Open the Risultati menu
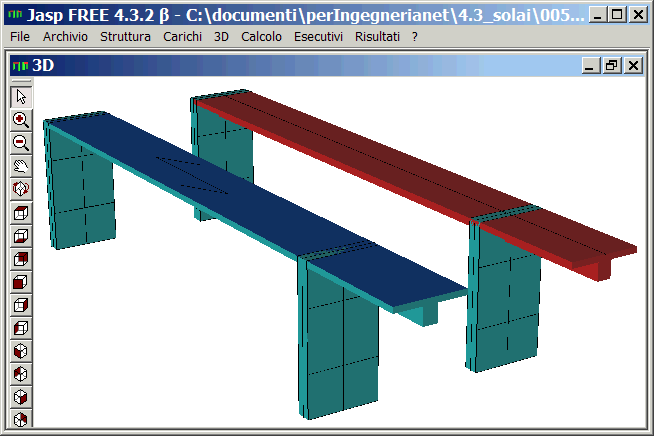 (x=377, y=37)
